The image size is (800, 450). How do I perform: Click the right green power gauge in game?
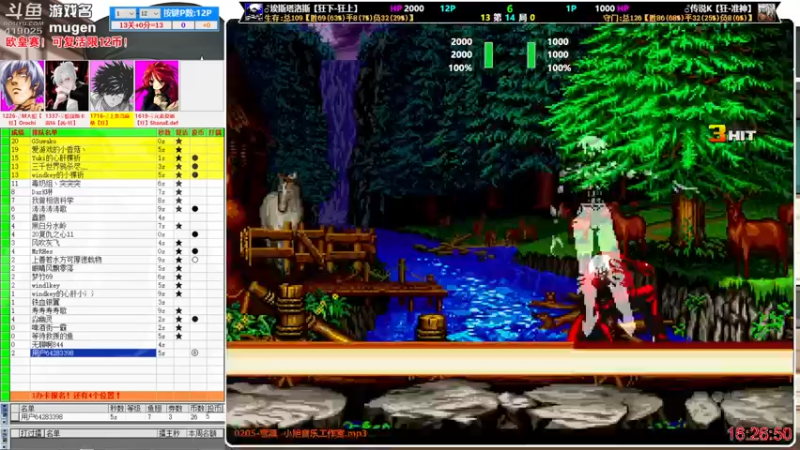point(531,55)
